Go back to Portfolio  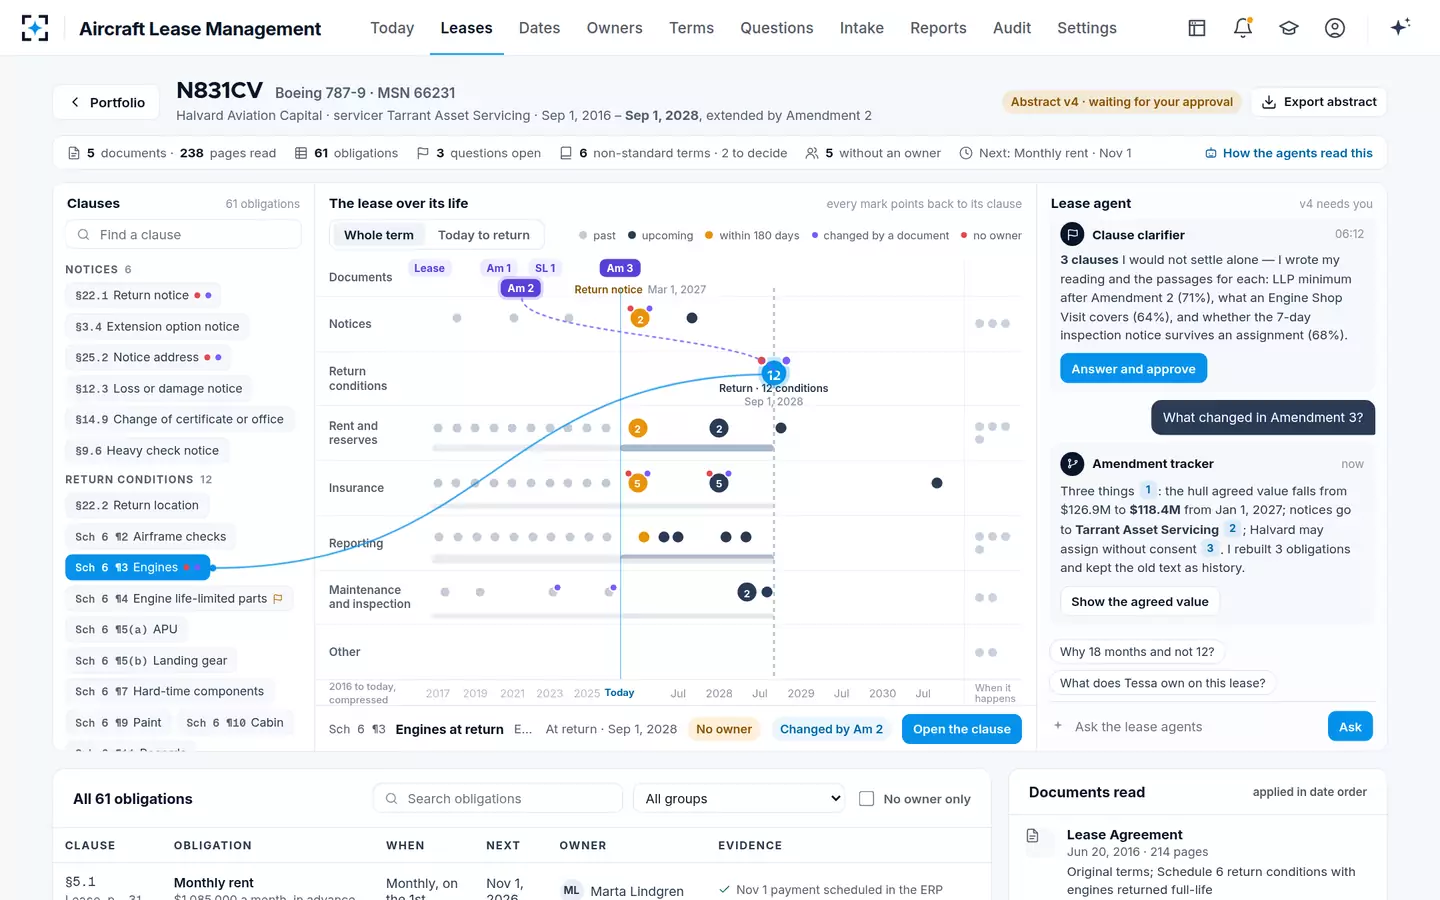pyautogui.click(x=106, y=102)
